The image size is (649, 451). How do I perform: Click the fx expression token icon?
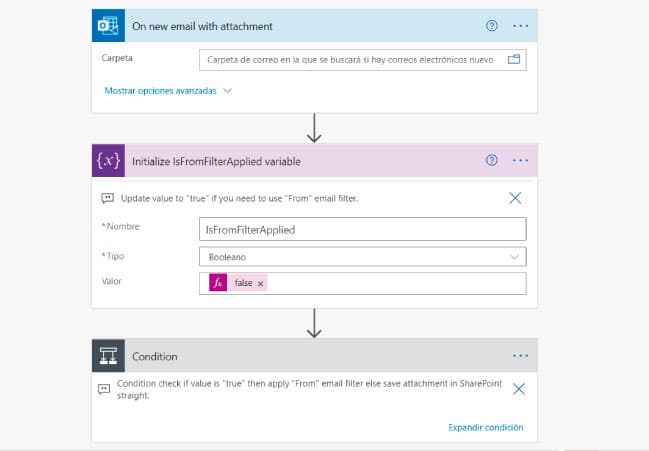pos(218,284)
